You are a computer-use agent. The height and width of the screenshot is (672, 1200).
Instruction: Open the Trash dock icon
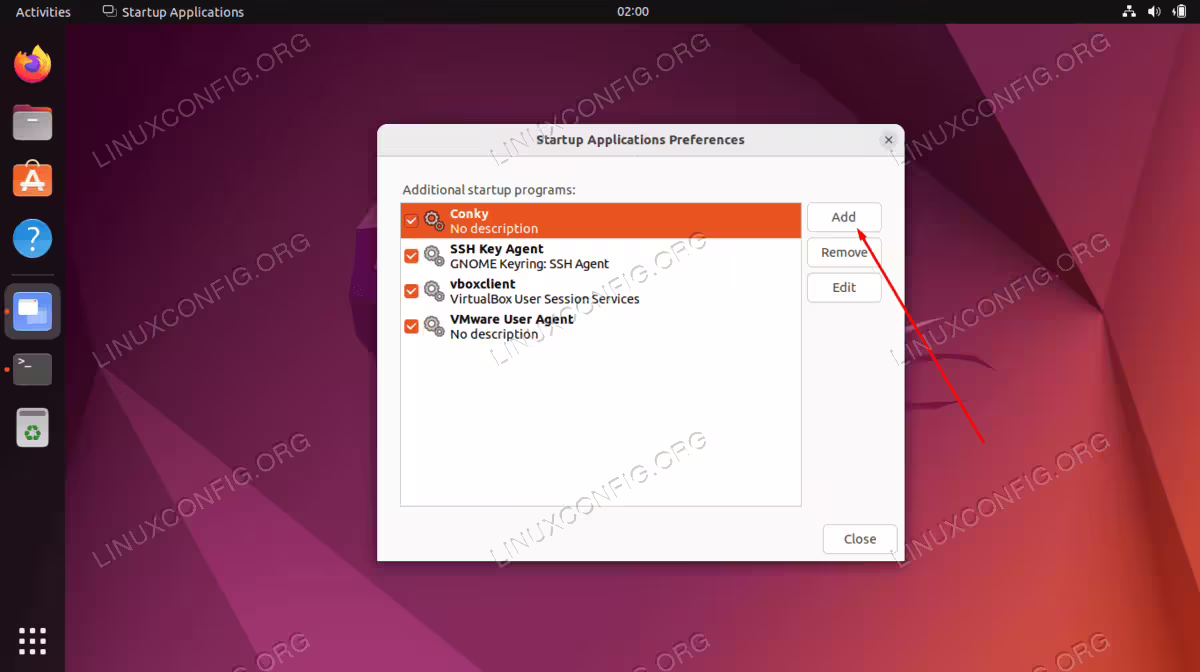point(32,427)
